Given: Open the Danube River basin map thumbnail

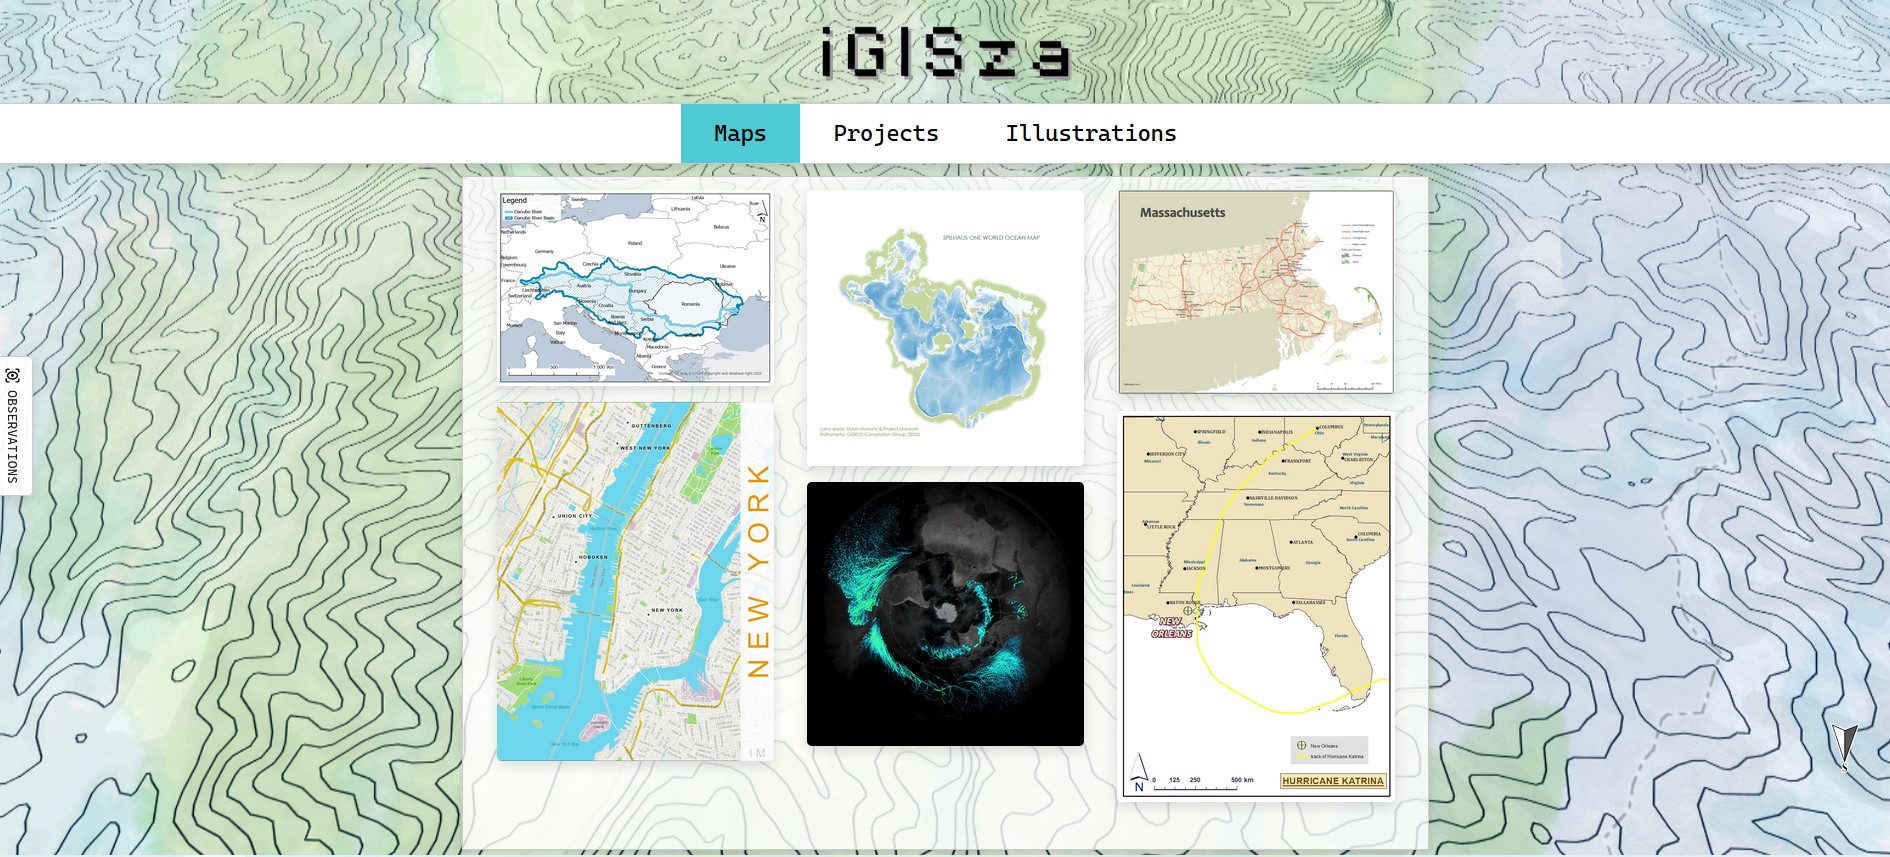Looking at the screenshot, I should 635,288.
